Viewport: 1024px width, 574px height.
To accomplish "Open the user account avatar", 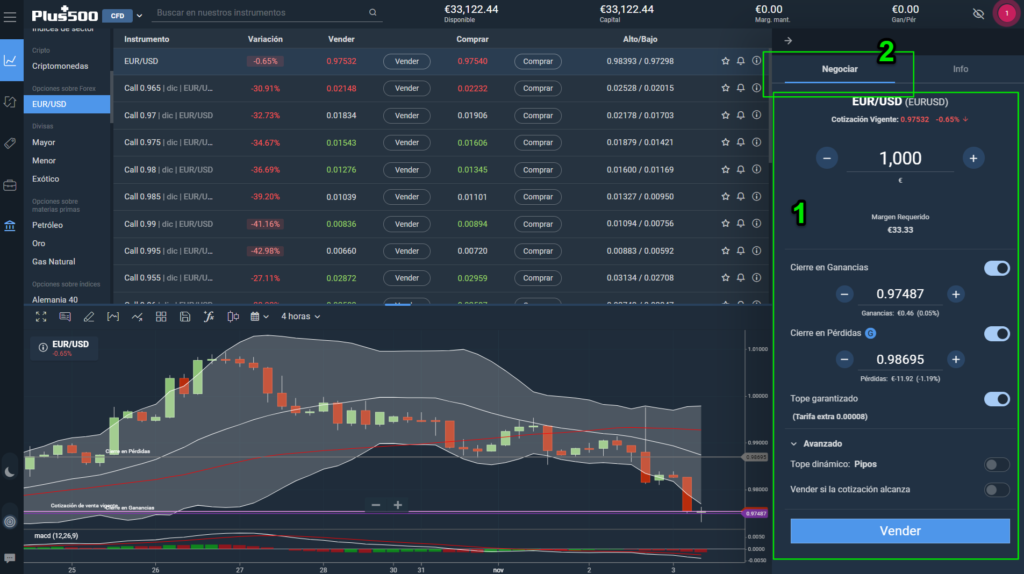I will tap(1006, 14).
